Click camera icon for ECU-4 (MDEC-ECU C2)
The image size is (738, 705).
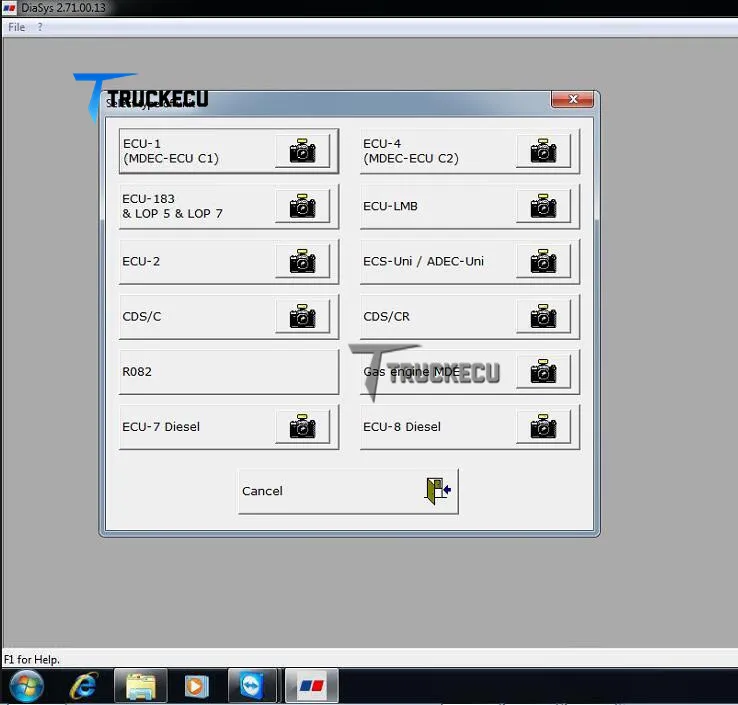point(544,151)
